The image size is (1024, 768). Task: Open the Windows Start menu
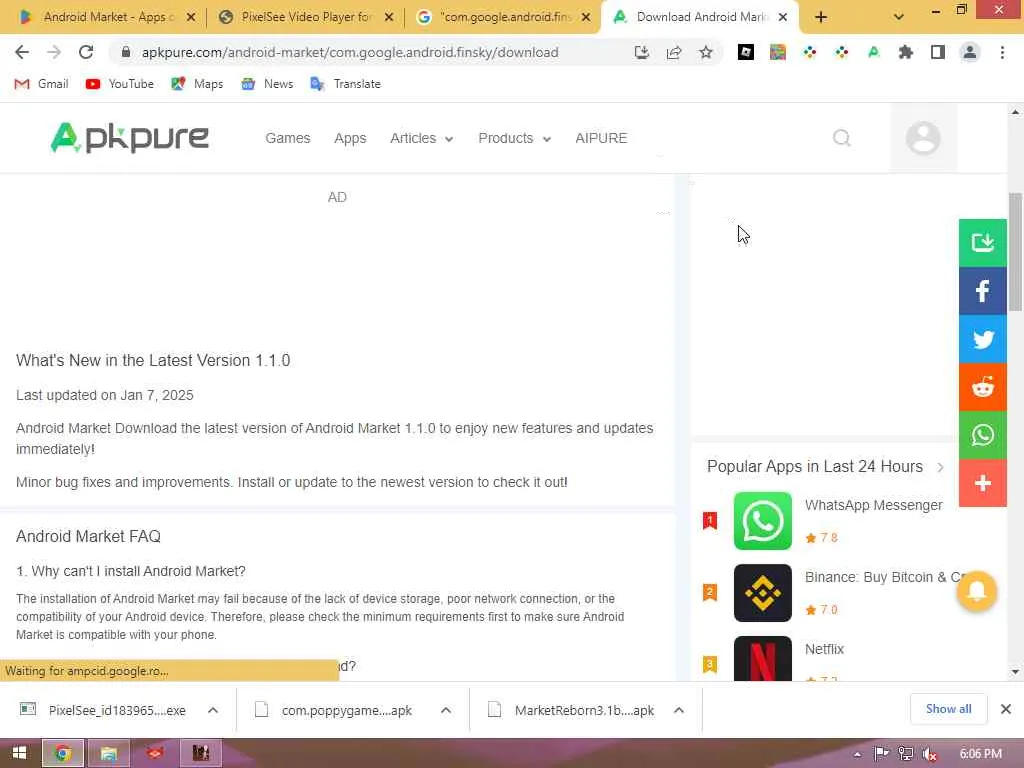point(19,753)
